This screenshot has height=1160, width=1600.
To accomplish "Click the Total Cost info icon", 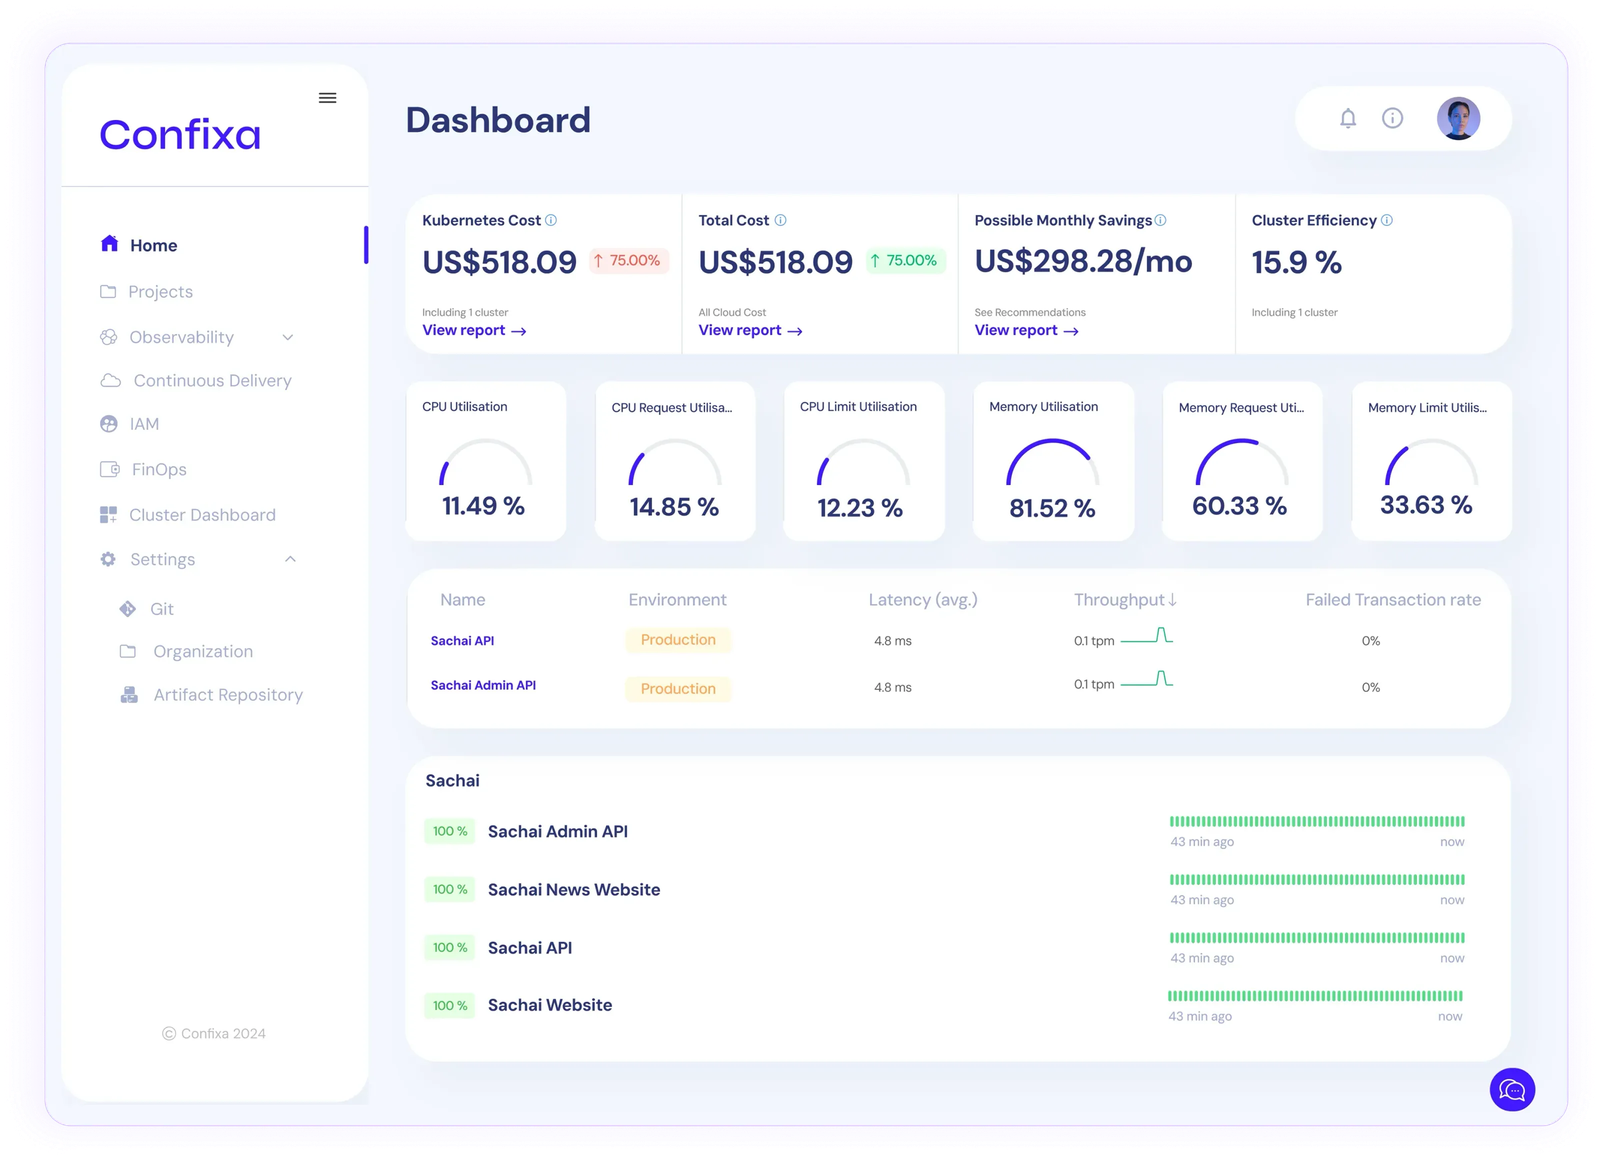I will click(x=781, y=220).
